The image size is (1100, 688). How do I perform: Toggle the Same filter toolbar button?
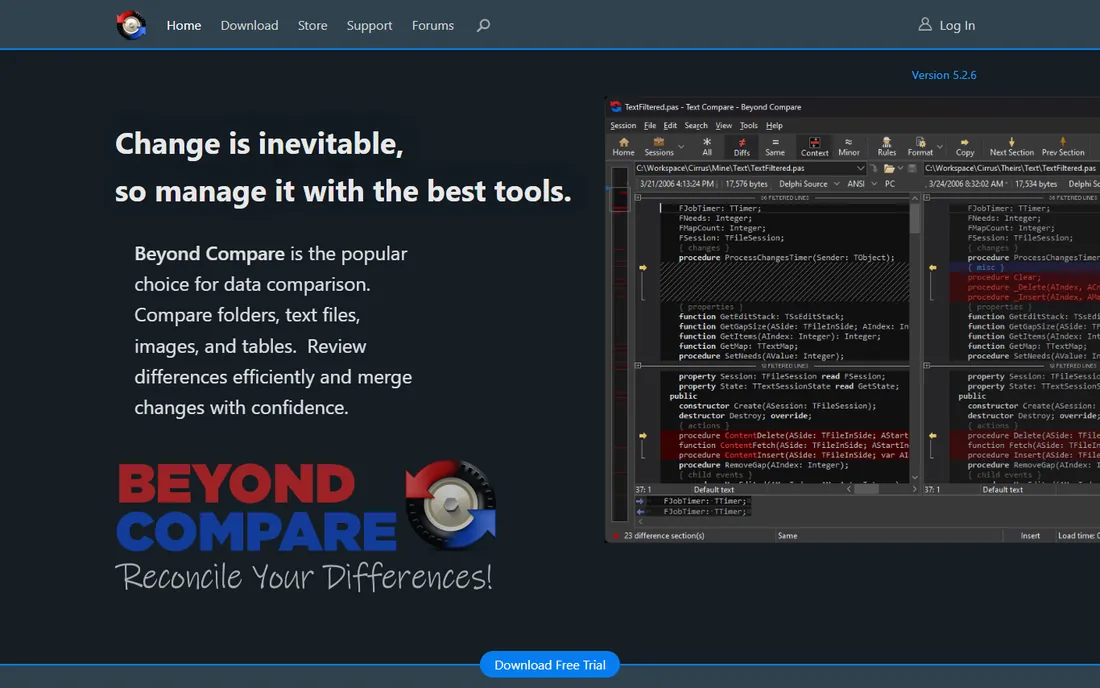[x=775, y=147]
